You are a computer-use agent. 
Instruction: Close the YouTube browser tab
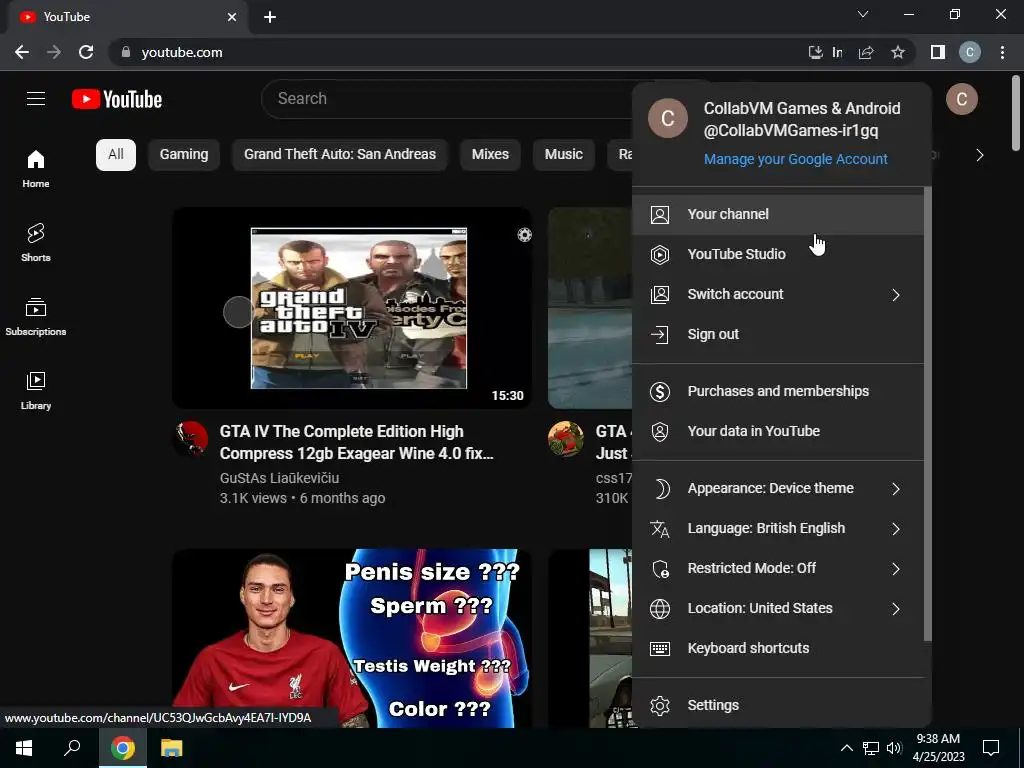pos(232,17)
